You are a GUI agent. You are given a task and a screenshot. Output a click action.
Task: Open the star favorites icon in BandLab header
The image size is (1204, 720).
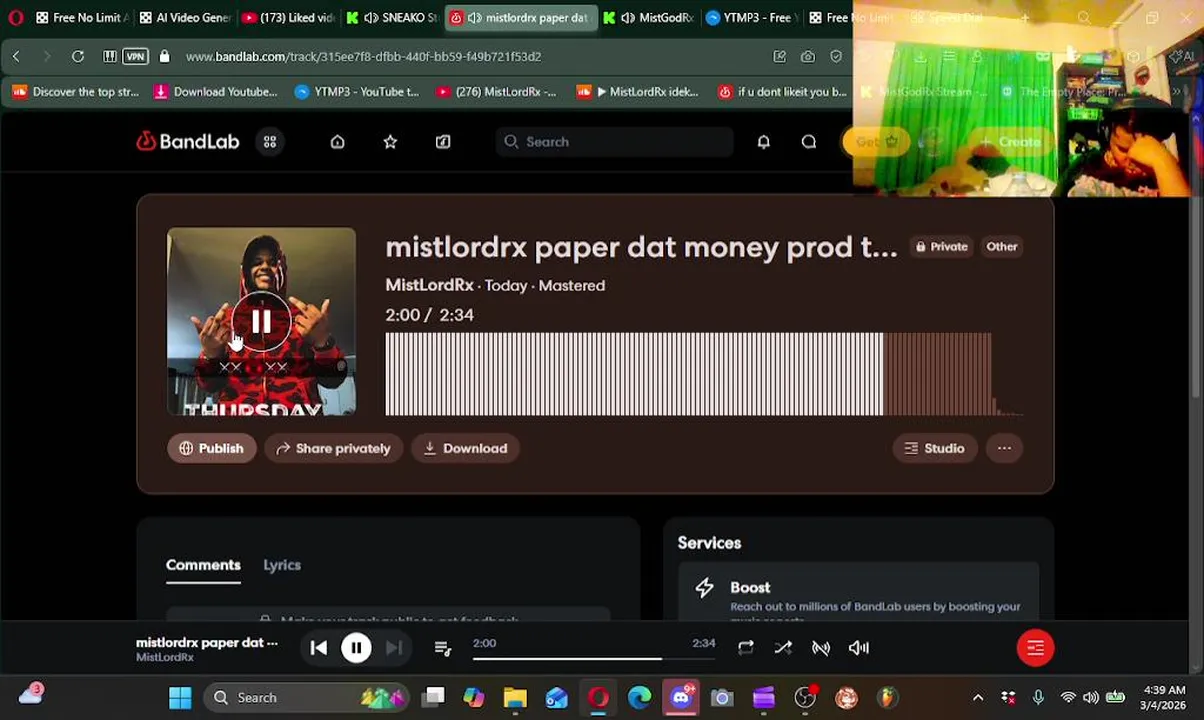[x=390, y=142]
